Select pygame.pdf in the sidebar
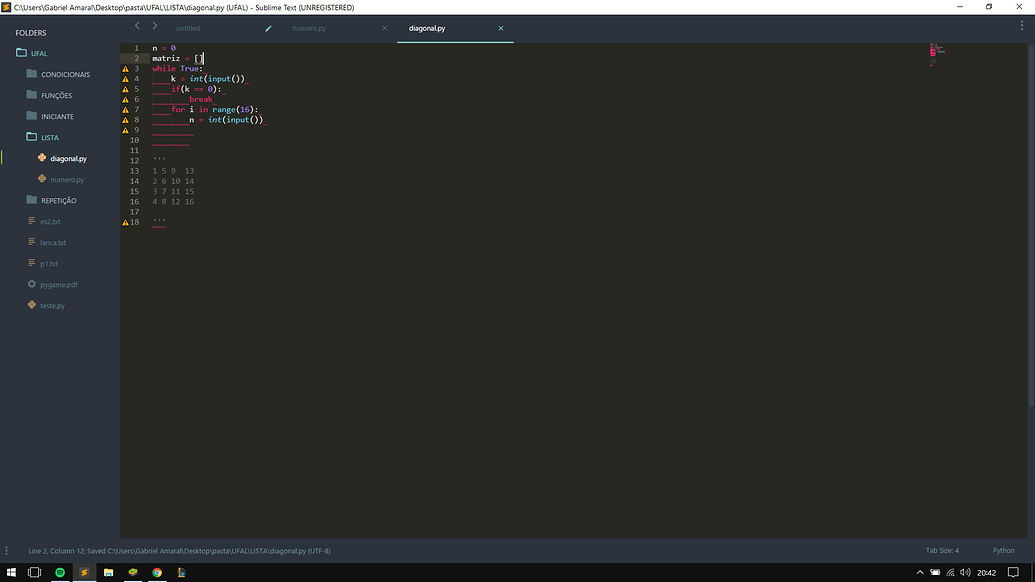 [58, 284]
